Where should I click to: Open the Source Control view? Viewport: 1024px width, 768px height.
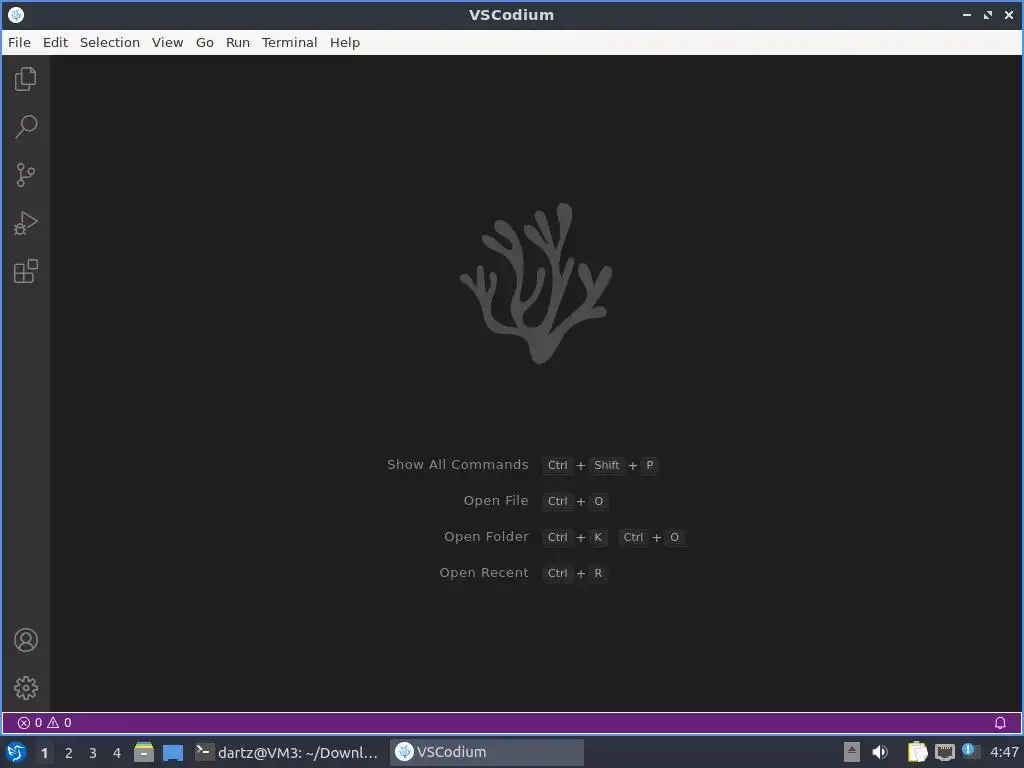[x=25, y=175]
